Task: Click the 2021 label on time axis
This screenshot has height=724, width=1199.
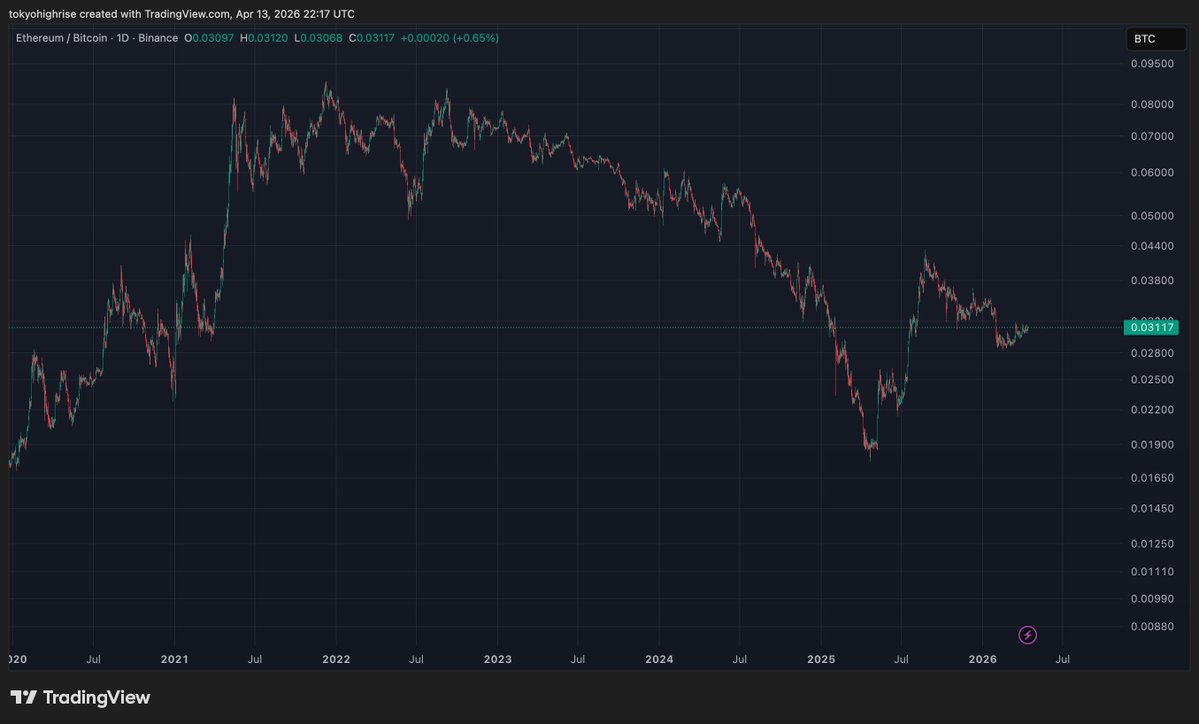Action: [x=174, y=659]
